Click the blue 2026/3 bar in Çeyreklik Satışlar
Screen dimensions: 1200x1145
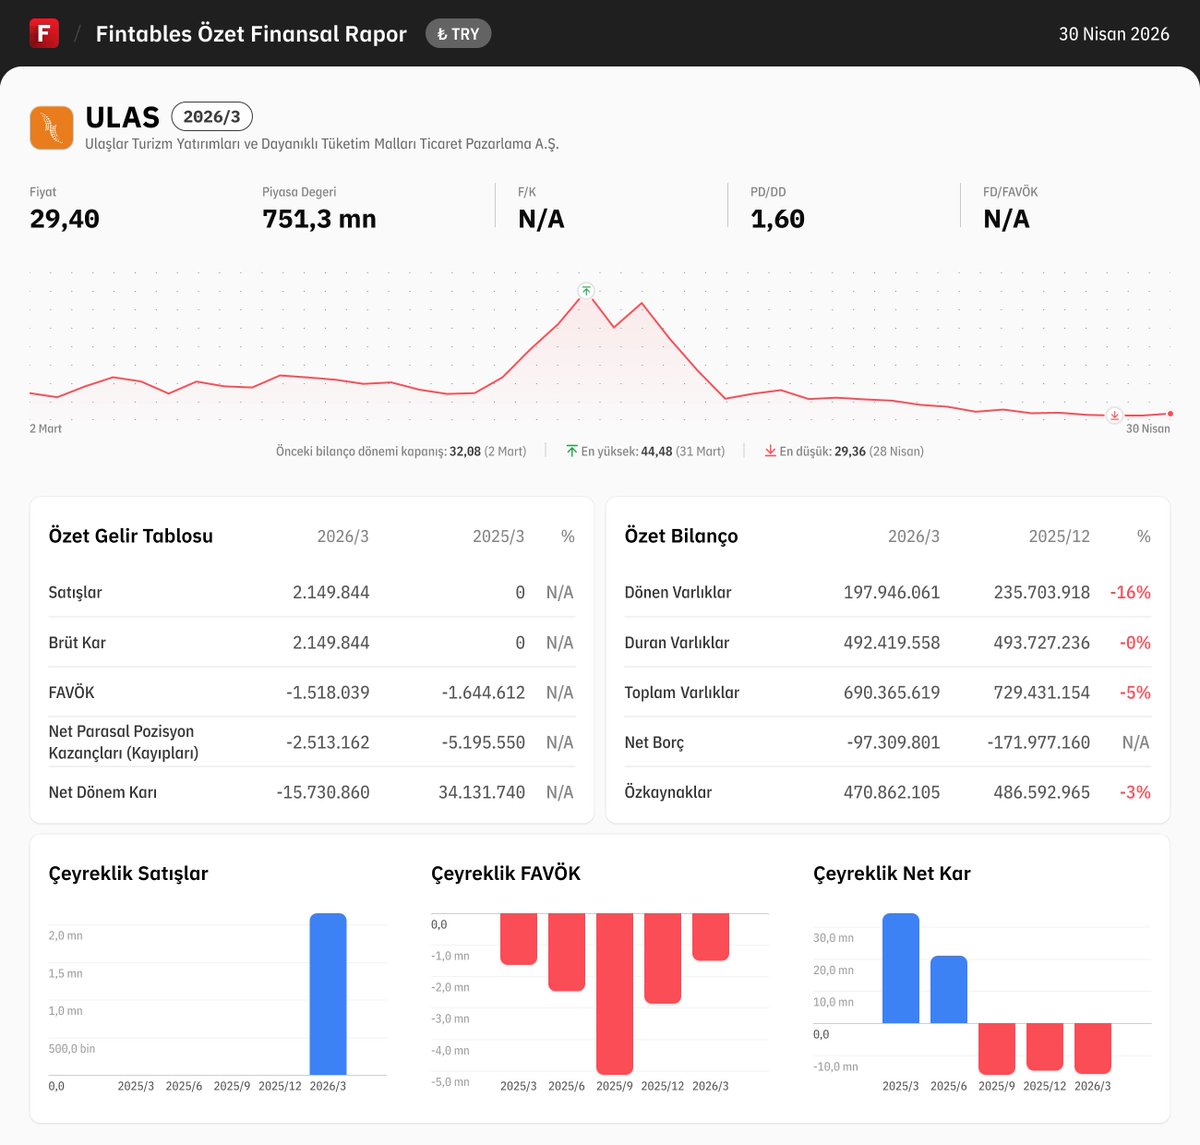tap(328, 994)
